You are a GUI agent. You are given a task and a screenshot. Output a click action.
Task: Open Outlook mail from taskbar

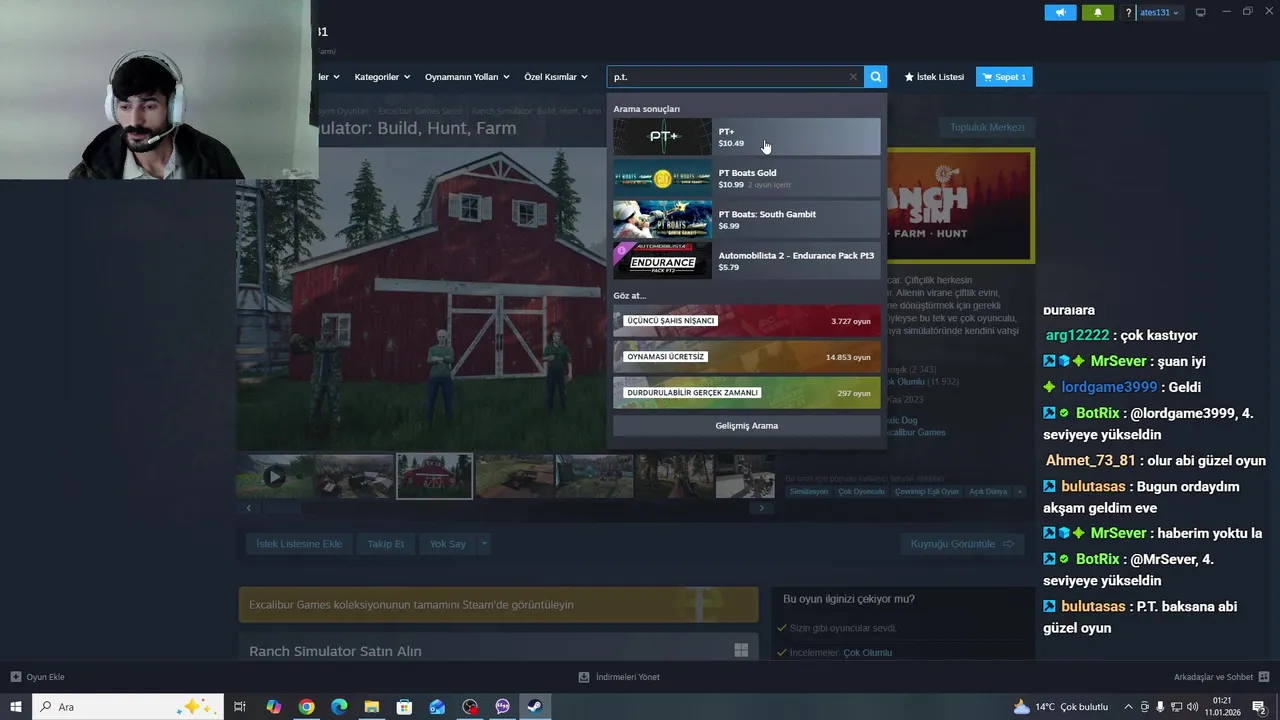coord(437,707)
